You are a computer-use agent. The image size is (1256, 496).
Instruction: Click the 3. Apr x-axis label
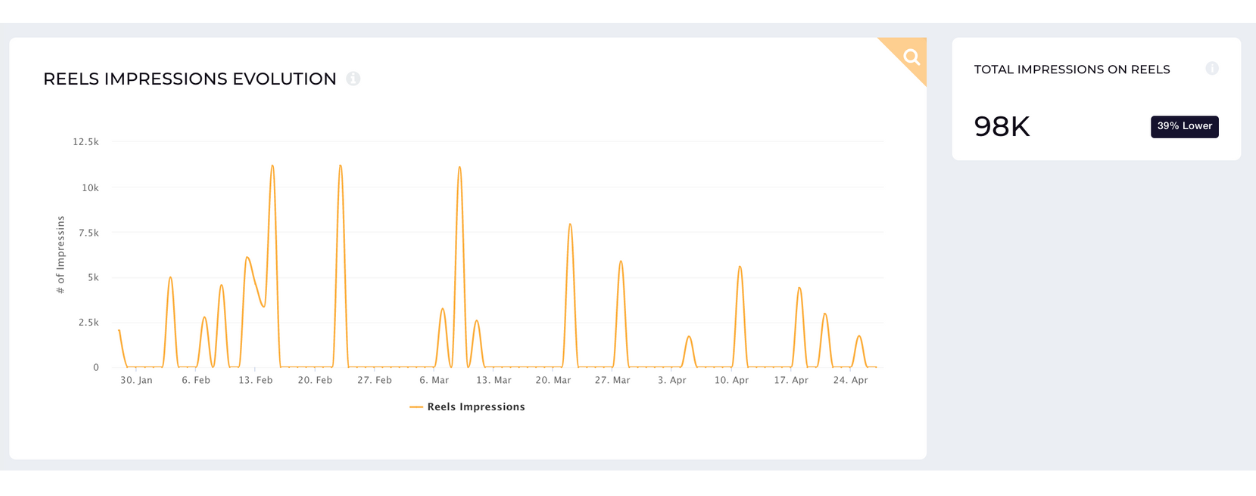[x=672, y=381]
